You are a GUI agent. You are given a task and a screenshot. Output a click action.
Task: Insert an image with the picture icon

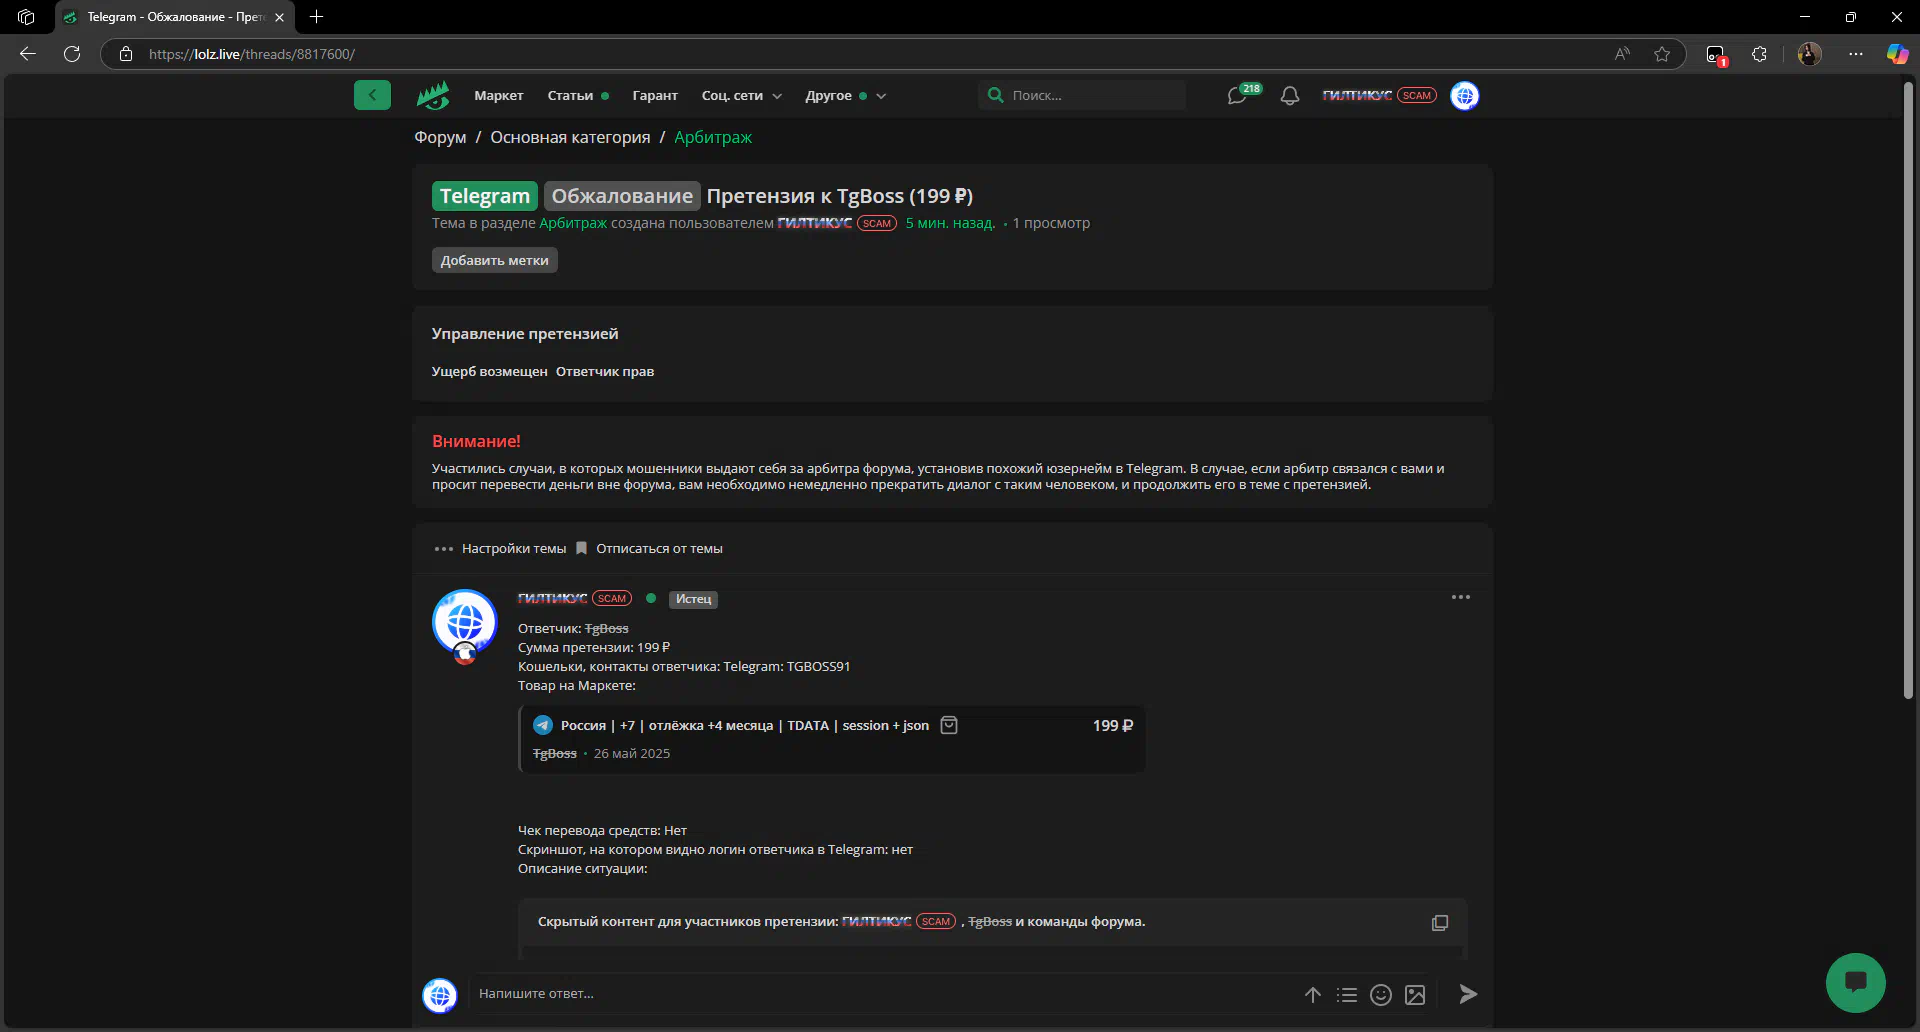tap(1415, 995)
